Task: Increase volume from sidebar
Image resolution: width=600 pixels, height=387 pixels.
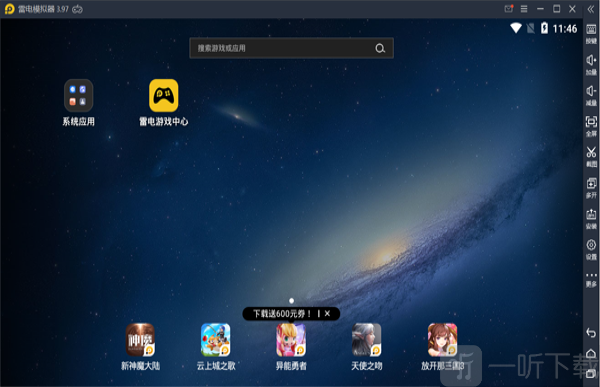Action: (x=591, y=64)
